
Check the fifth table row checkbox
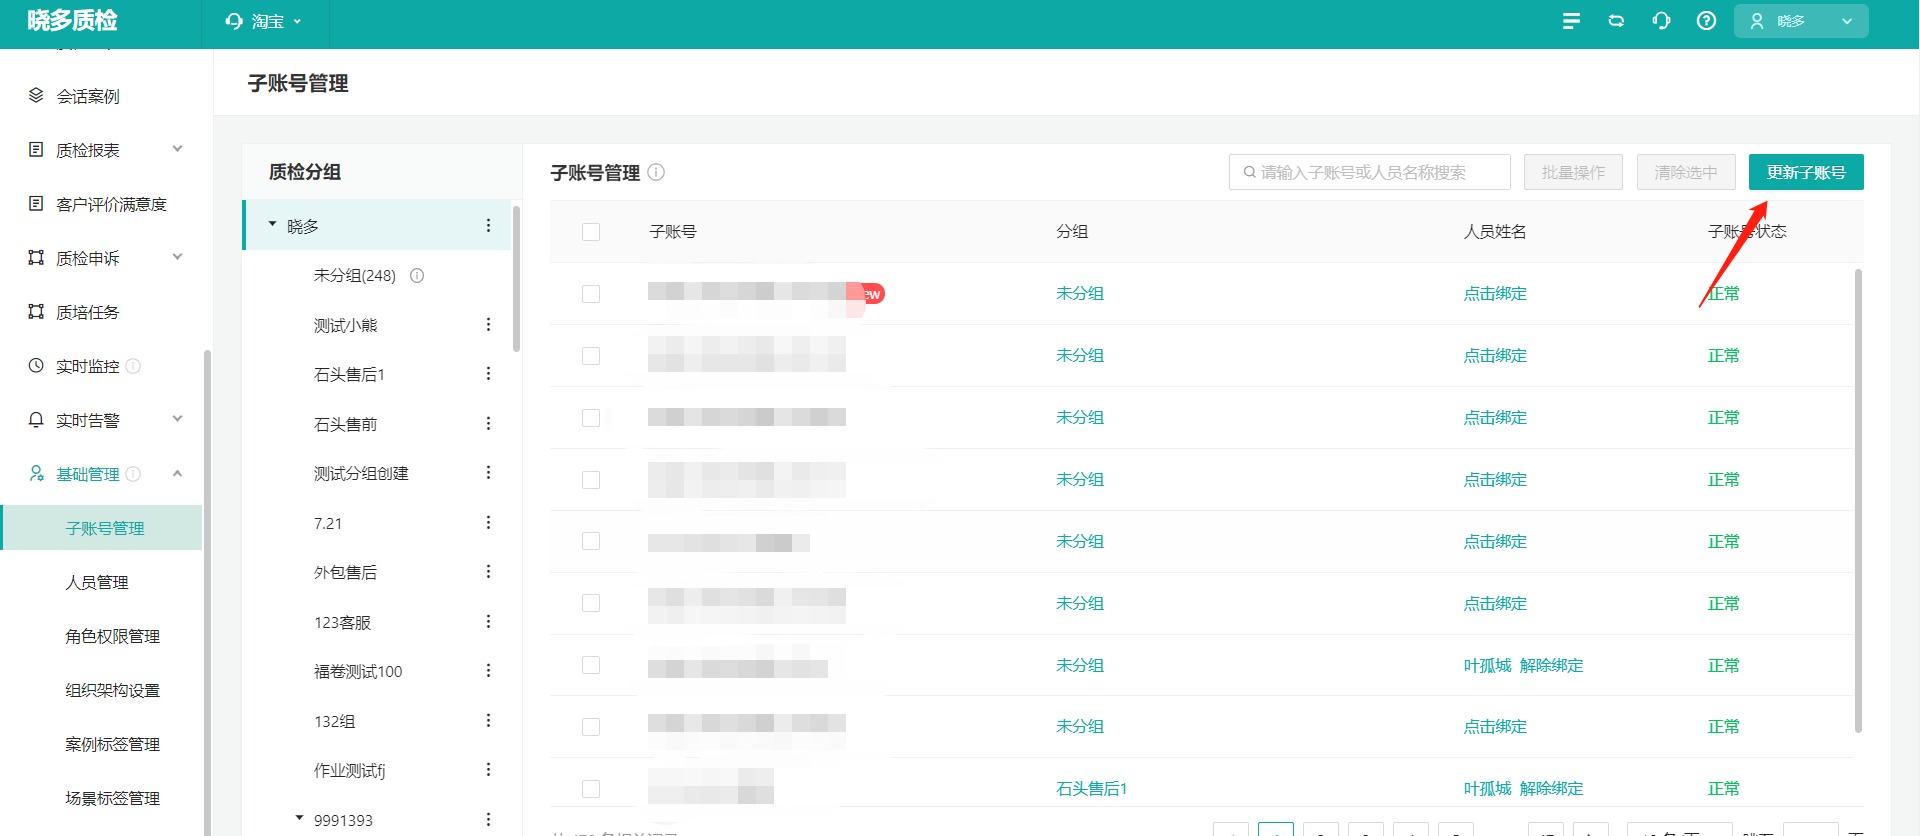click(591, 541)
